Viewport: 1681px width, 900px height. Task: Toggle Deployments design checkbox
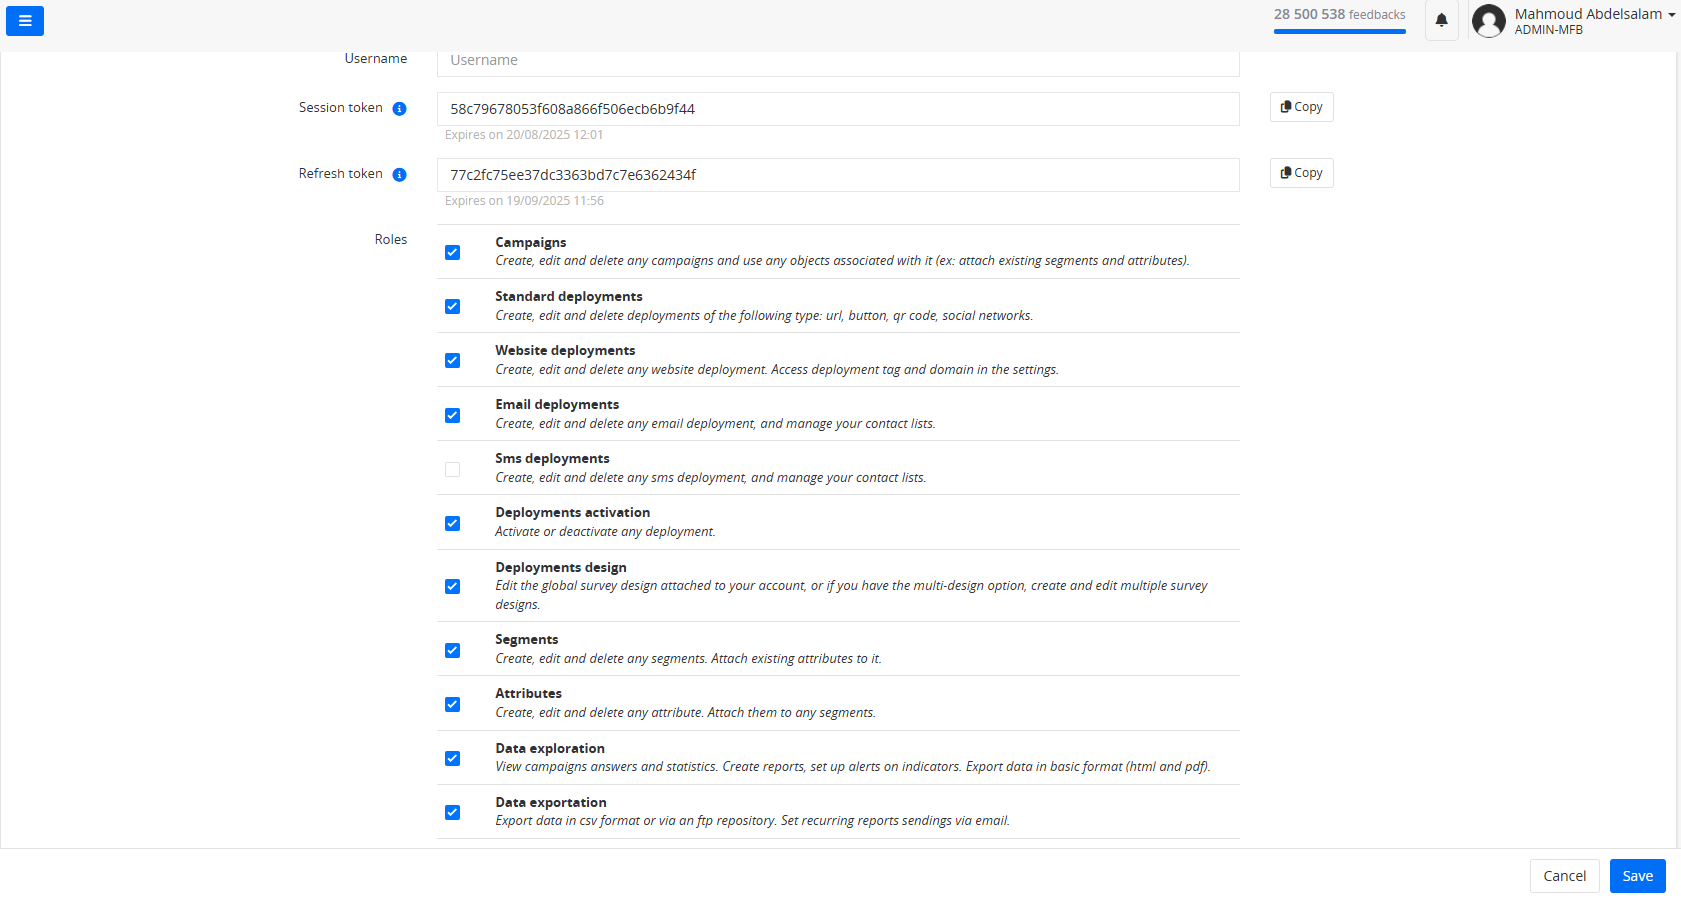[453, 587]
